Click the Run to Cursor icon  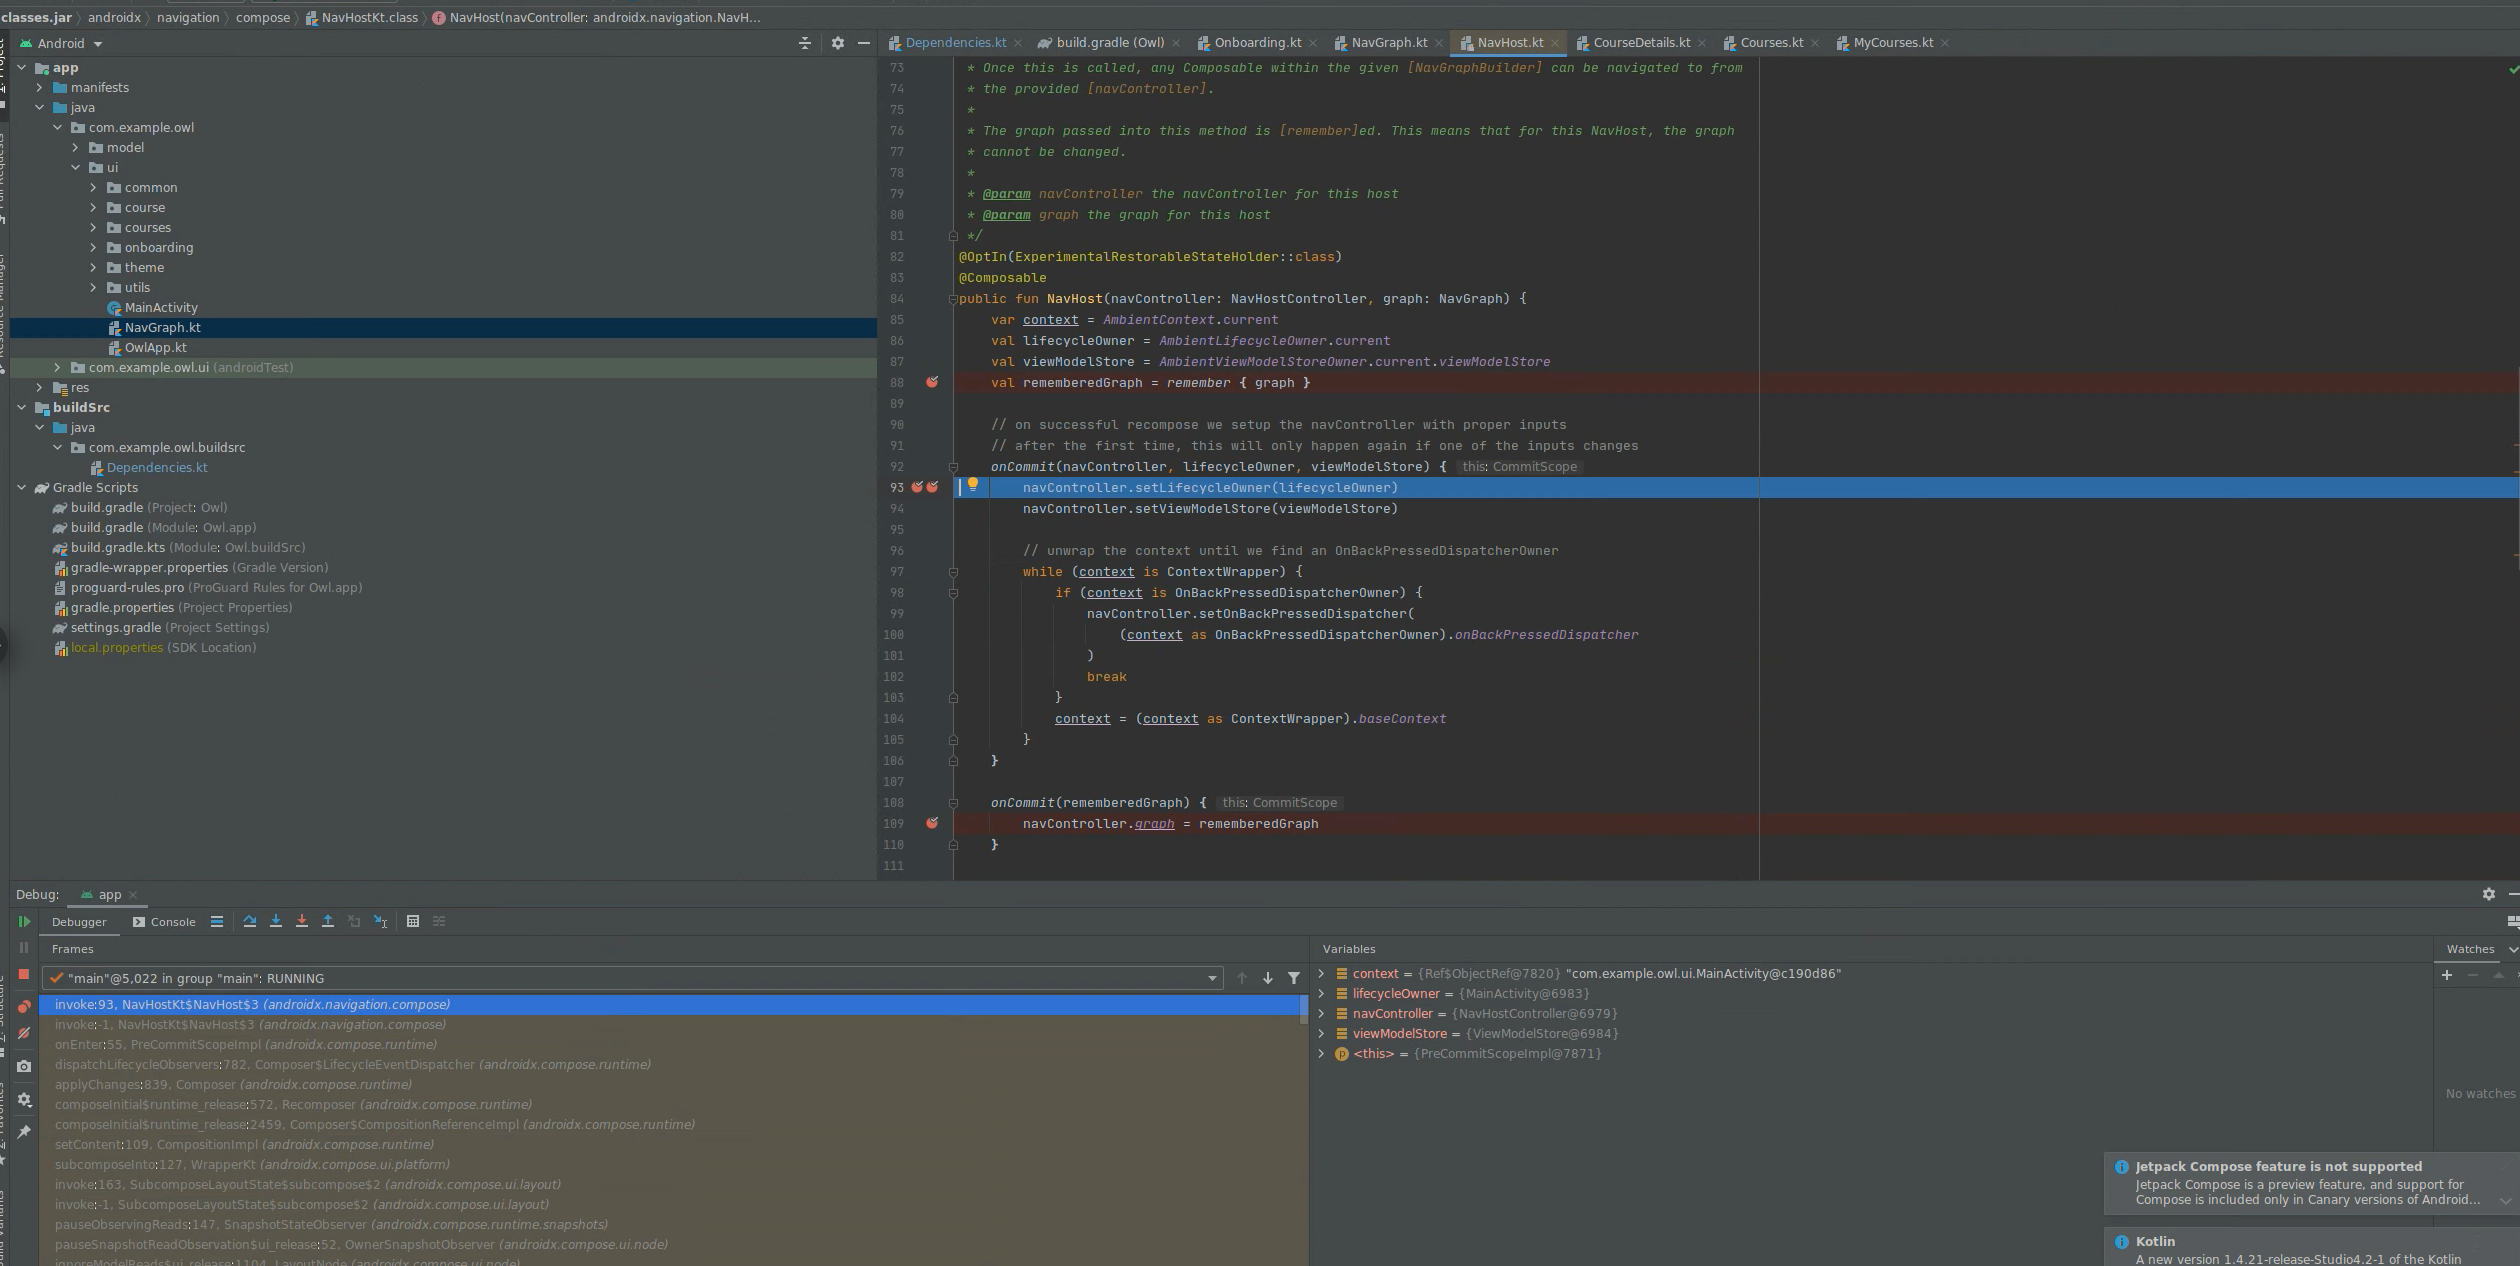point(380,922)
